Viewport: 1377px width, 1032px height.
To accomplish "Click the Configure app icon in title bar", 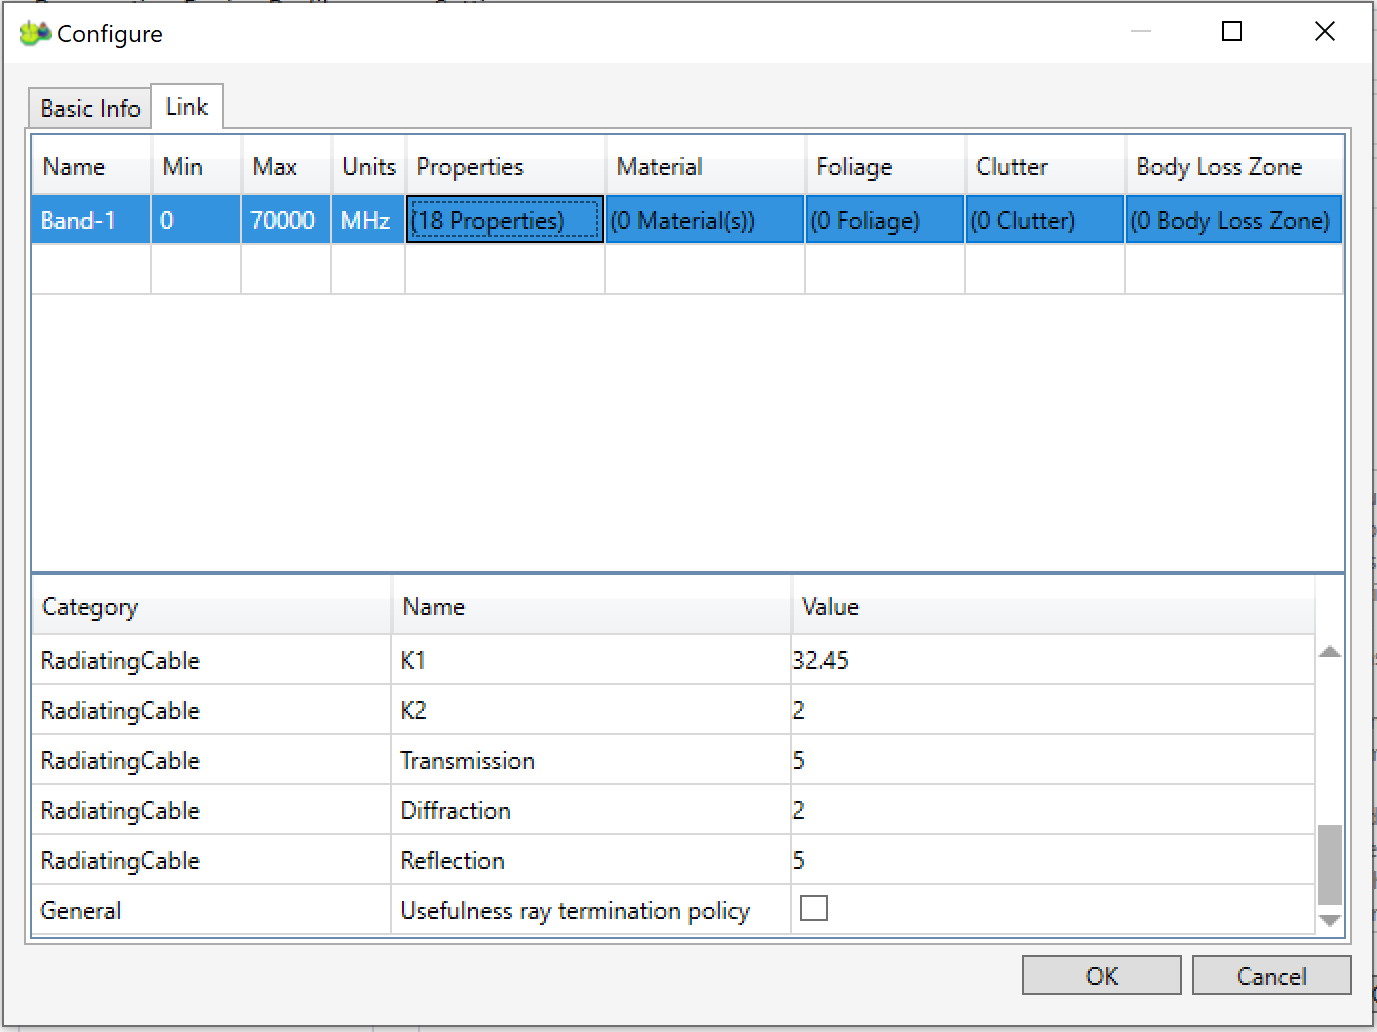I will pos(35,33).
